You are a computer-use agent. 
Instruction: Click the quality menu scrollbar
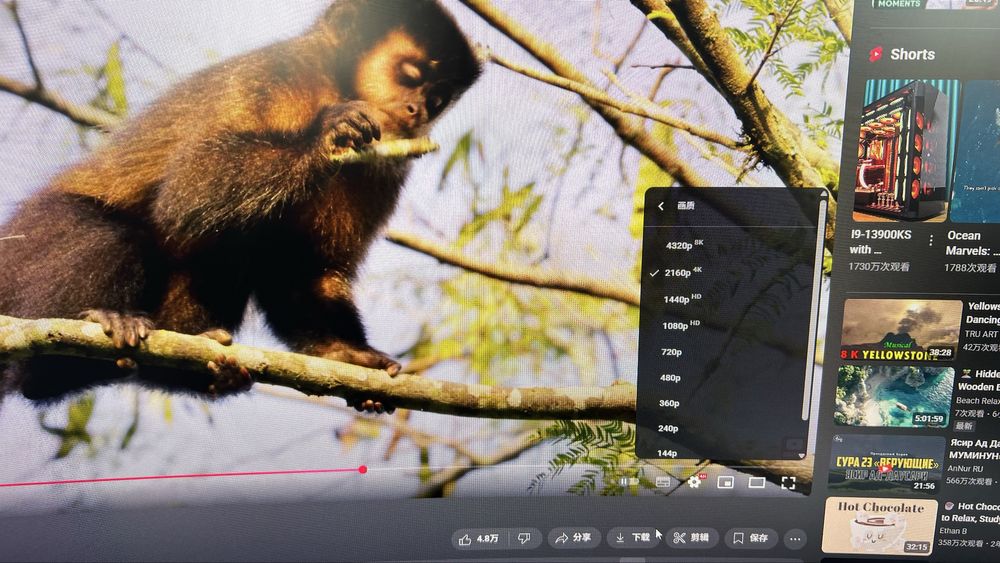tap(814, 309)
